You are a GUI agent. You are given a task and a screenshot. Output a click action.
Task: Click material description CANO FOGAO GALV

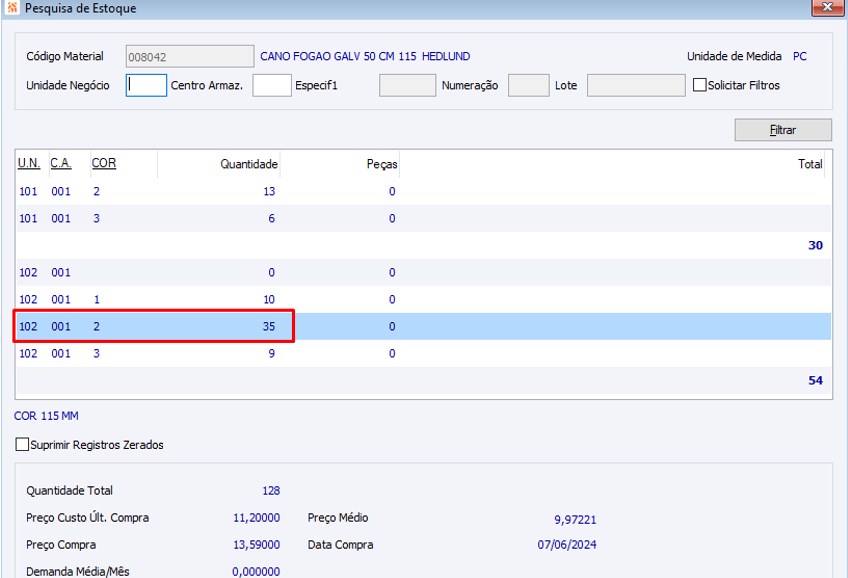[x=365, y=56]
